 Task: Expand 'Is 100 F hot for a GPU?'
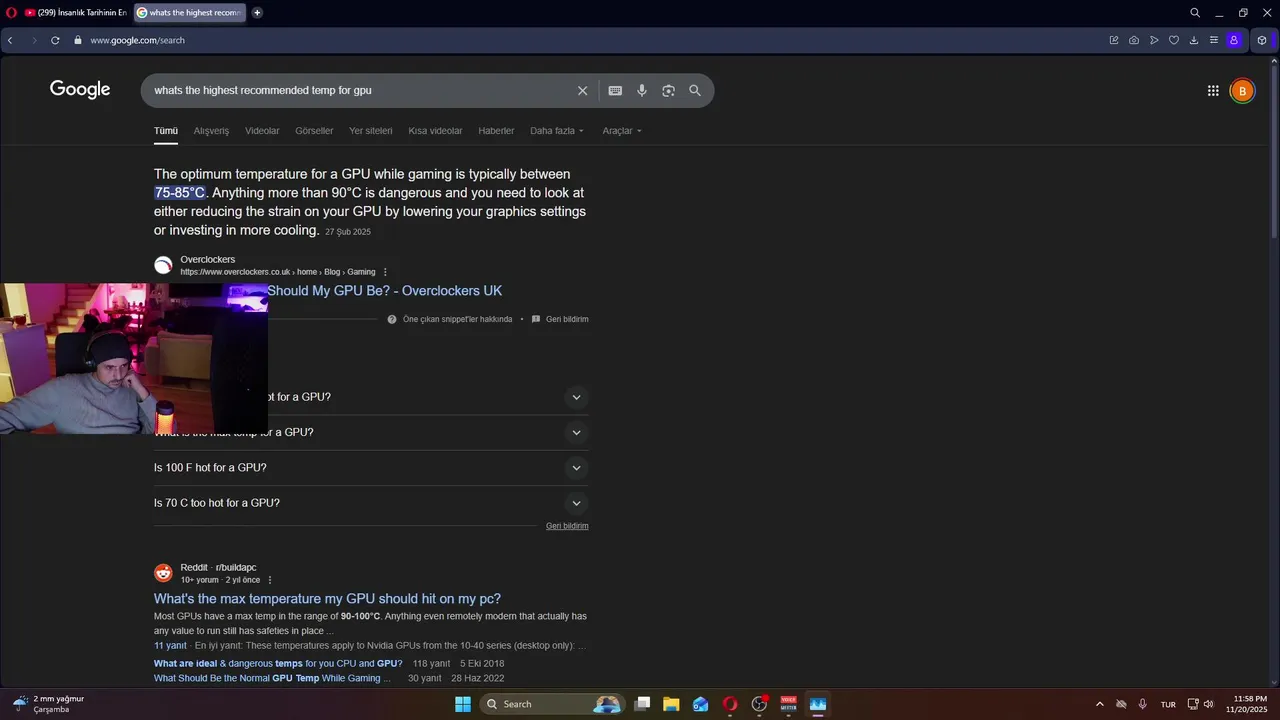[371, 468]
